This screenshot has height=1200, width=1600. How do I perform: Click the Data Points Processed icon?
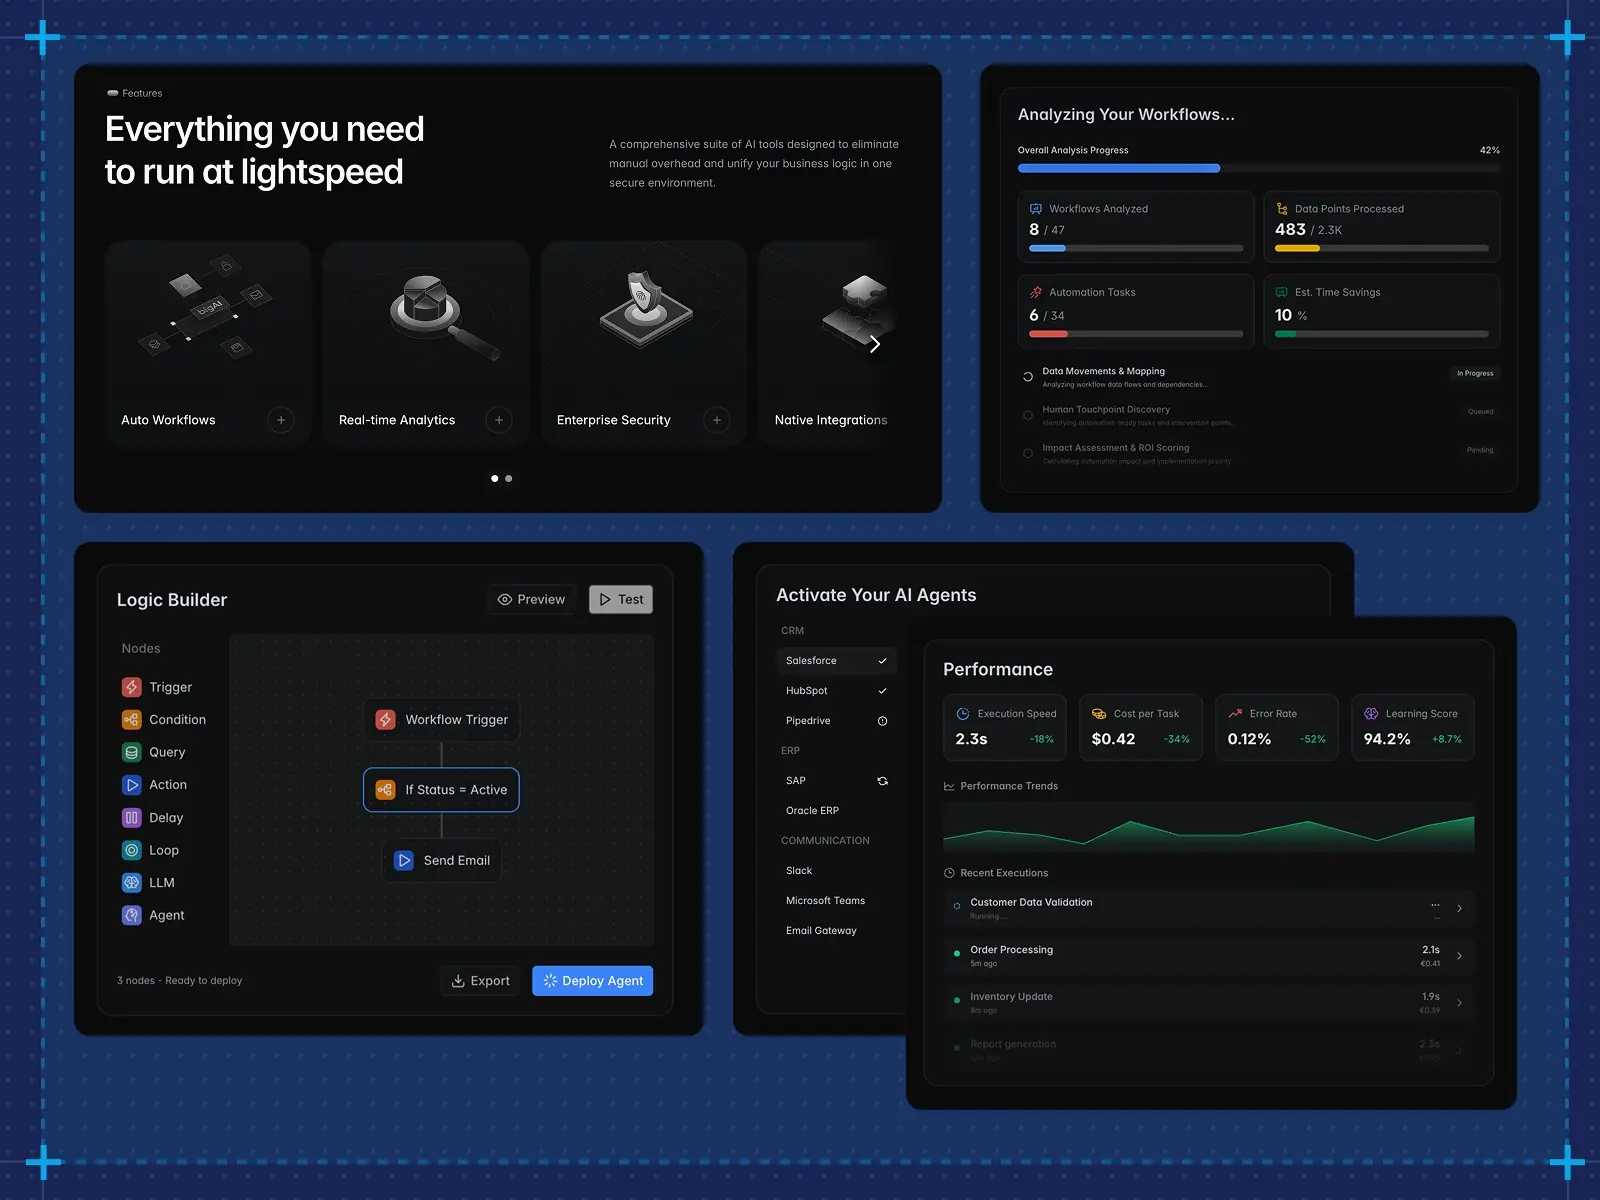[x=1282, y=209]
